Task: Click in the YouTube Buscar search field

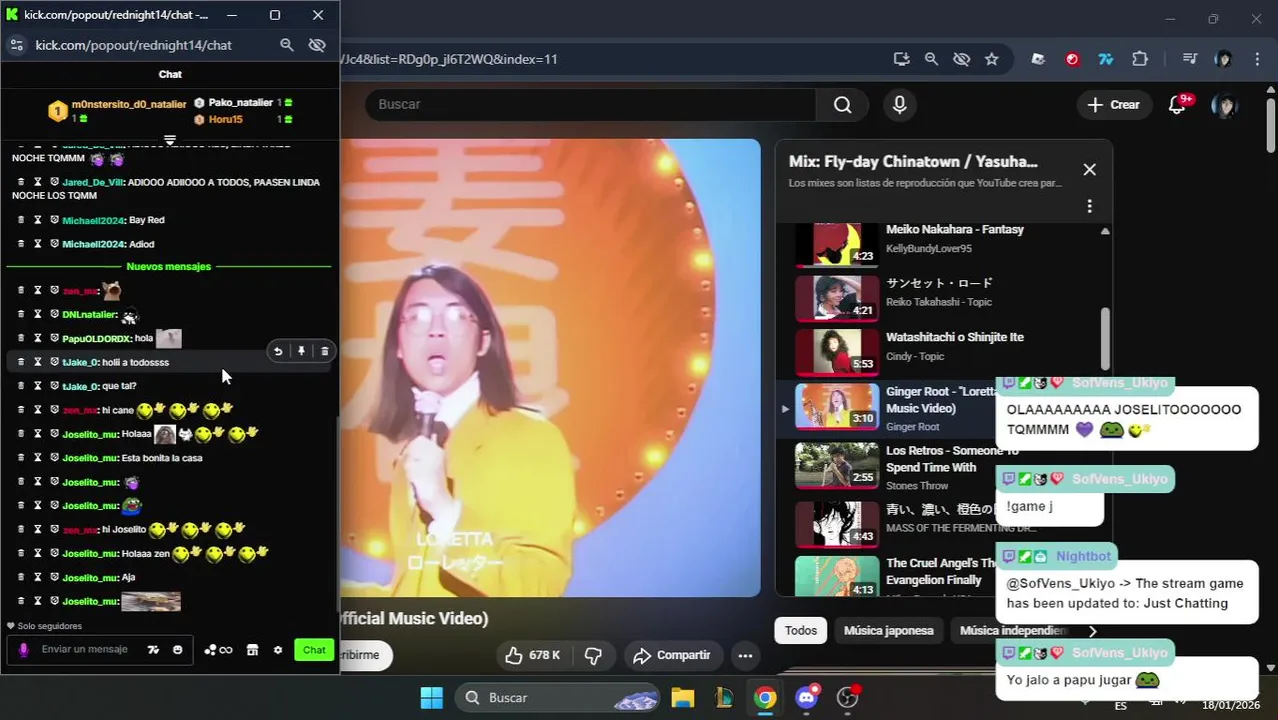Action: click(590, 105)
